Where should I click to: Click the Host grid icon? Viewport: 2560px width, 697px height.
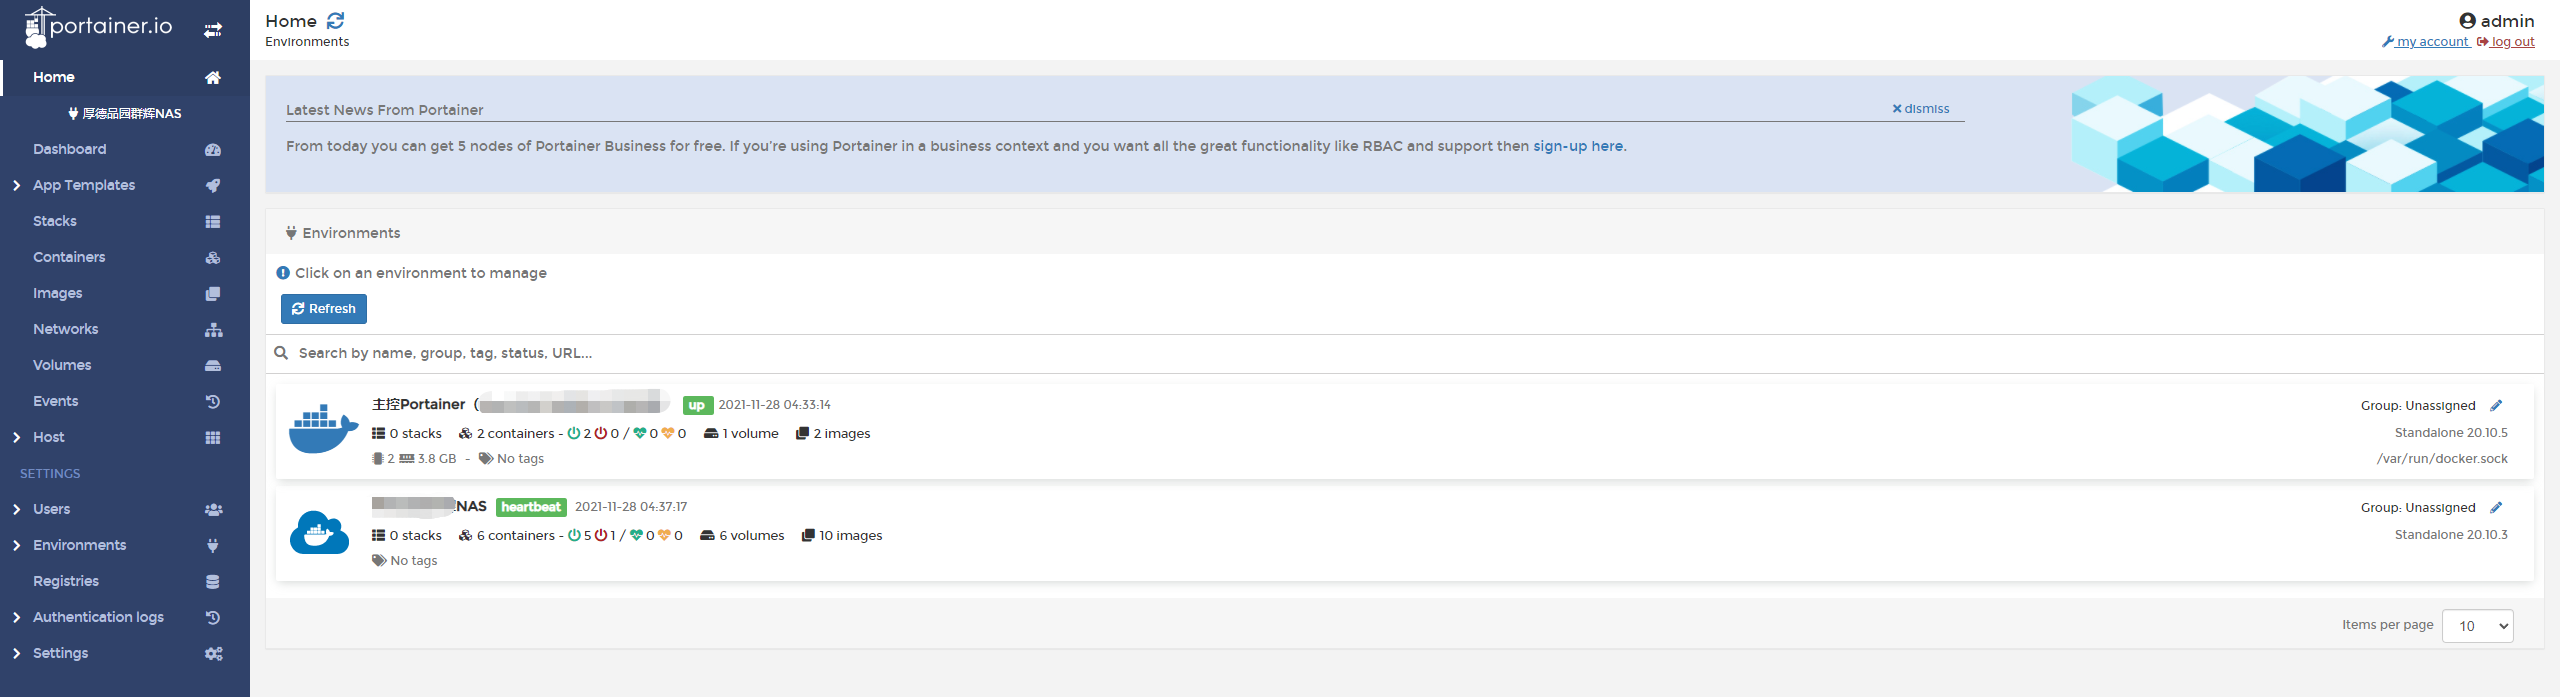(x=213, y=438)
